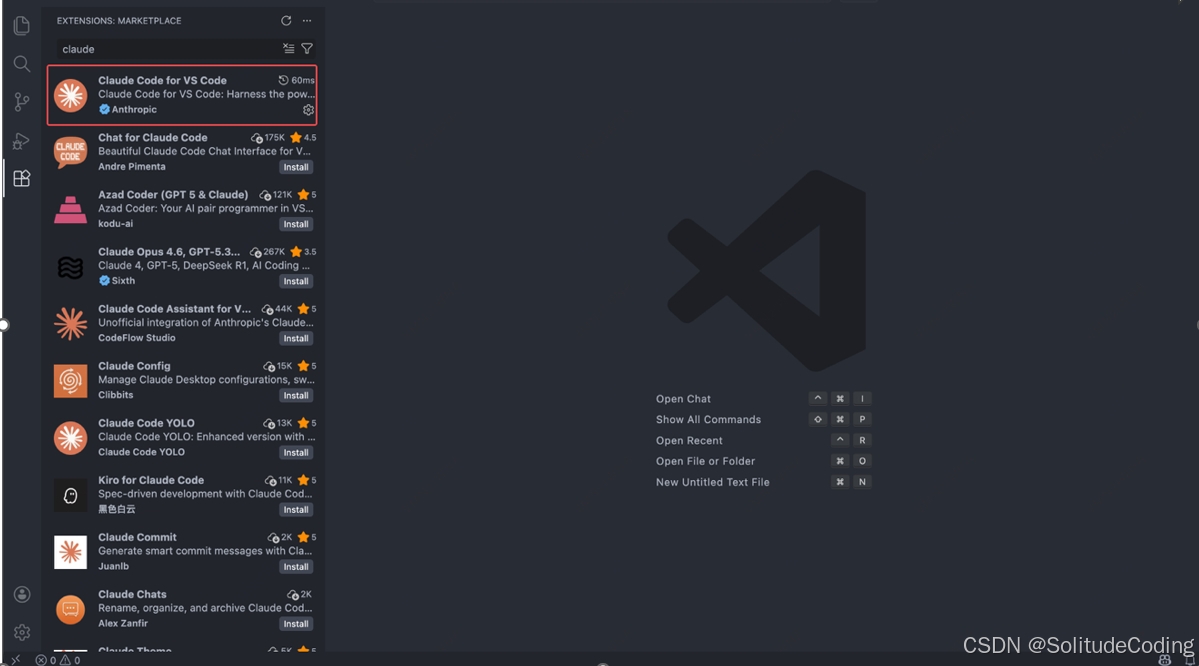Open the extensions filter menu

pos(307,48)
